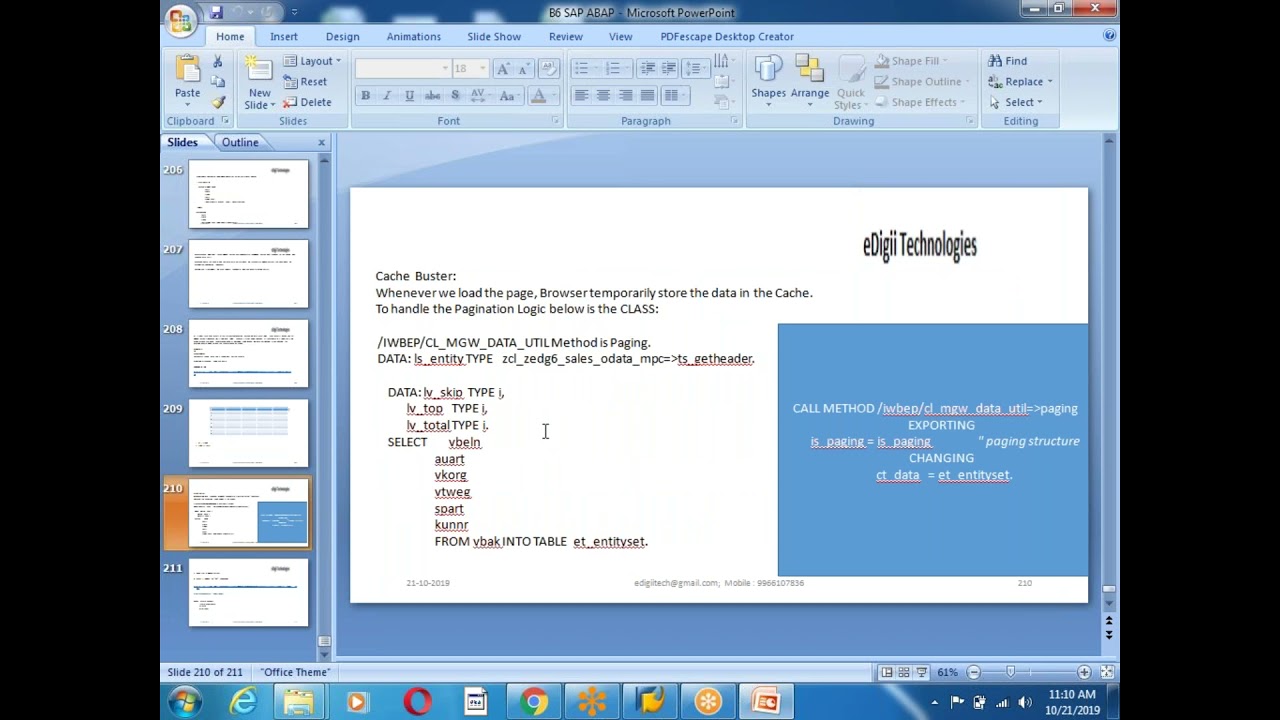Select slide 208 thumbnail

[x=249, y=354]
